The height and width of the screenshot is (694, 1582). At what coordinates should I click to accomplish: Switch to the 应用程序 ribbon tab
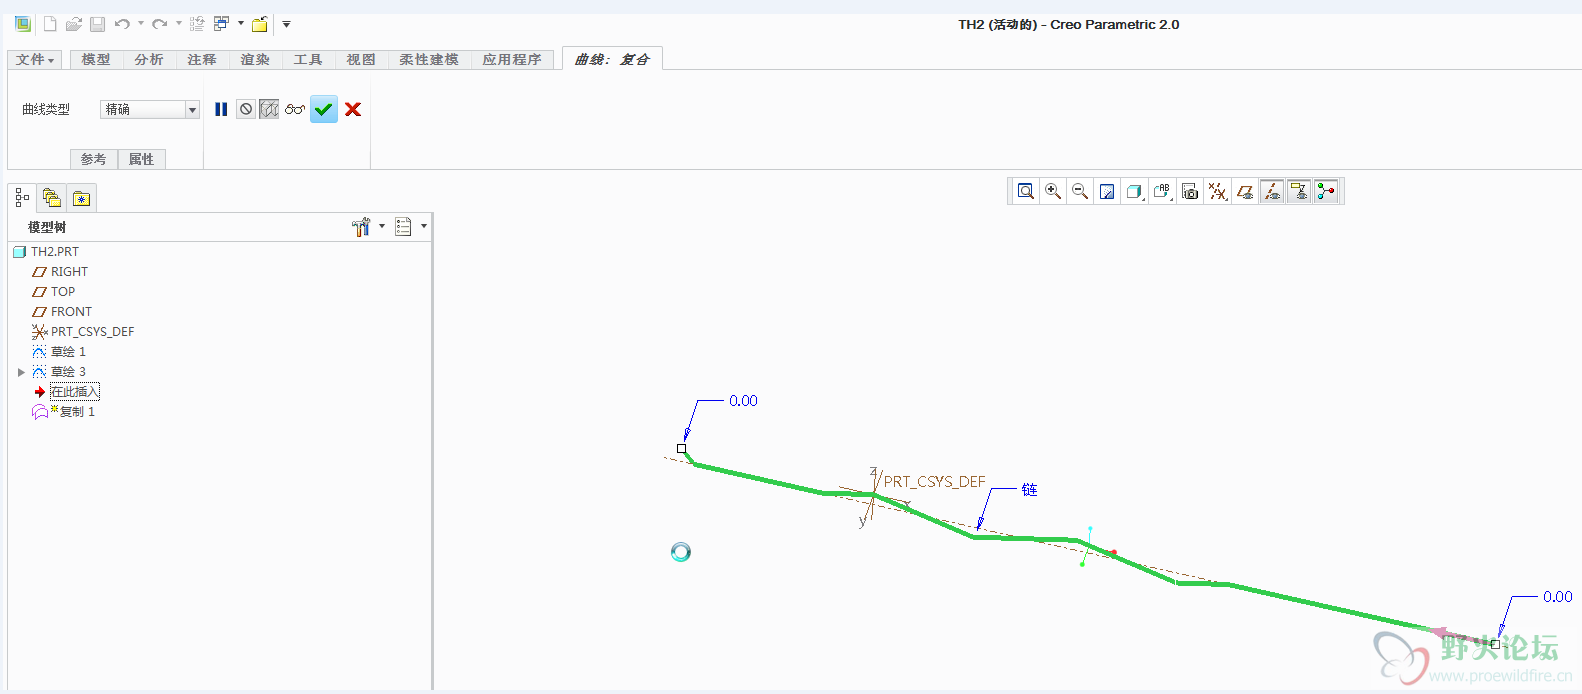[x=512, y=60]
